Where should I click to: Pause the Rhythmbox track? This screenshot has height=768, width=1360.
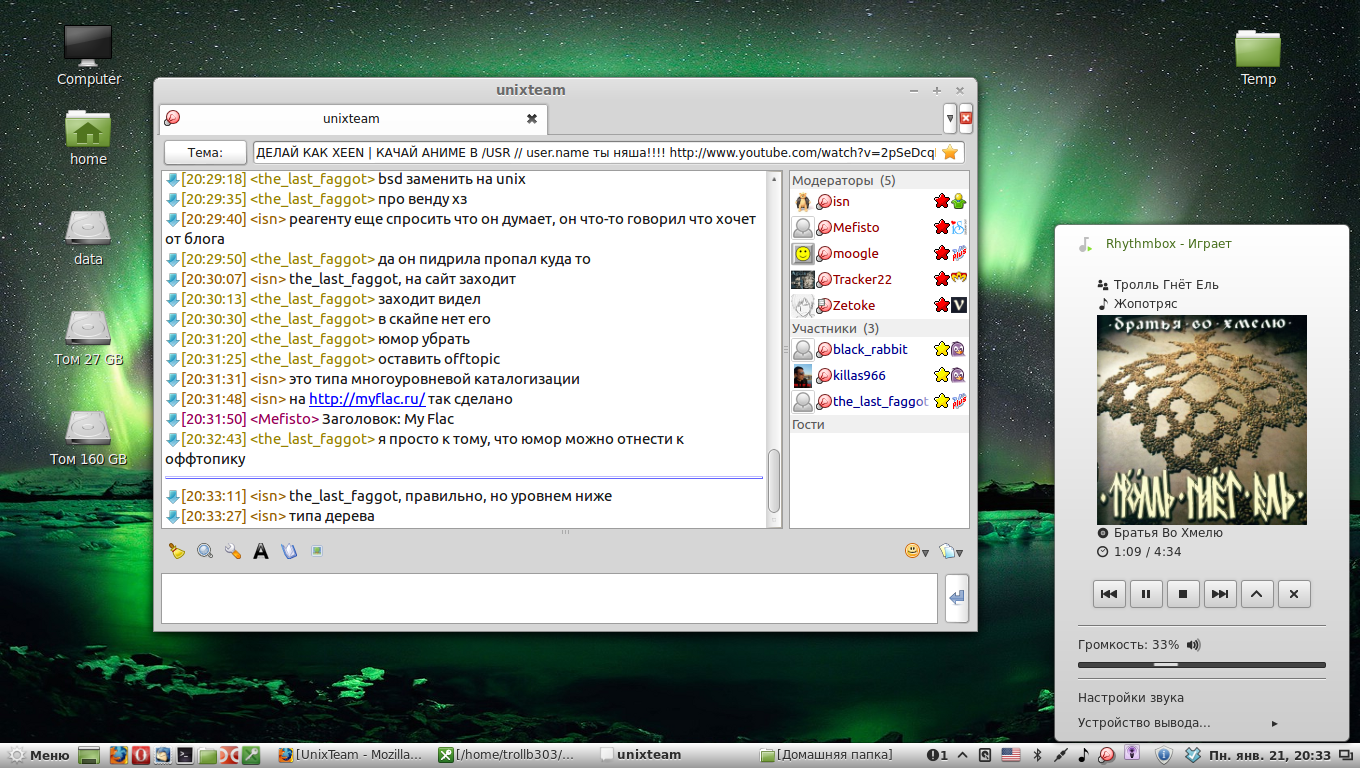(x=1146, y=594)
